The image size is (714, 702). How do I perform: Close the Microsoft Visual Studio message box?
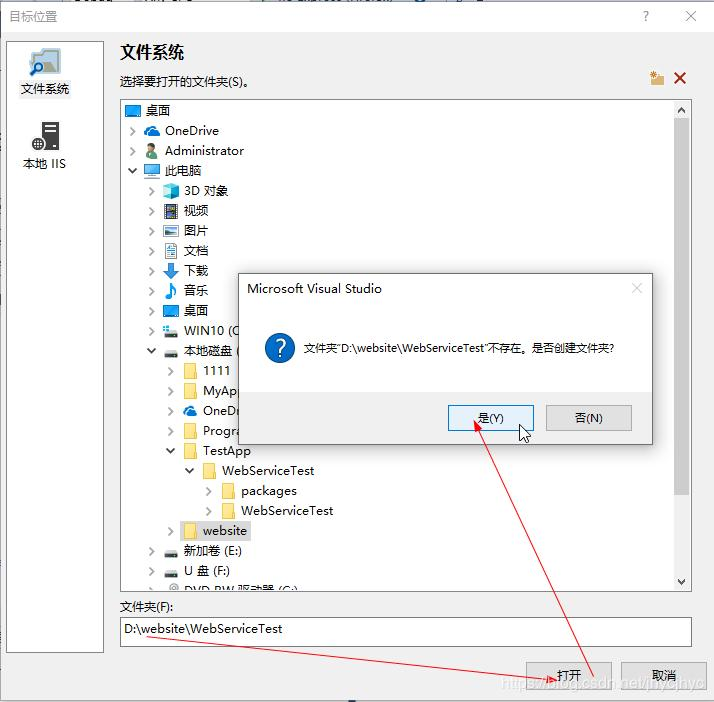(637, 288)
